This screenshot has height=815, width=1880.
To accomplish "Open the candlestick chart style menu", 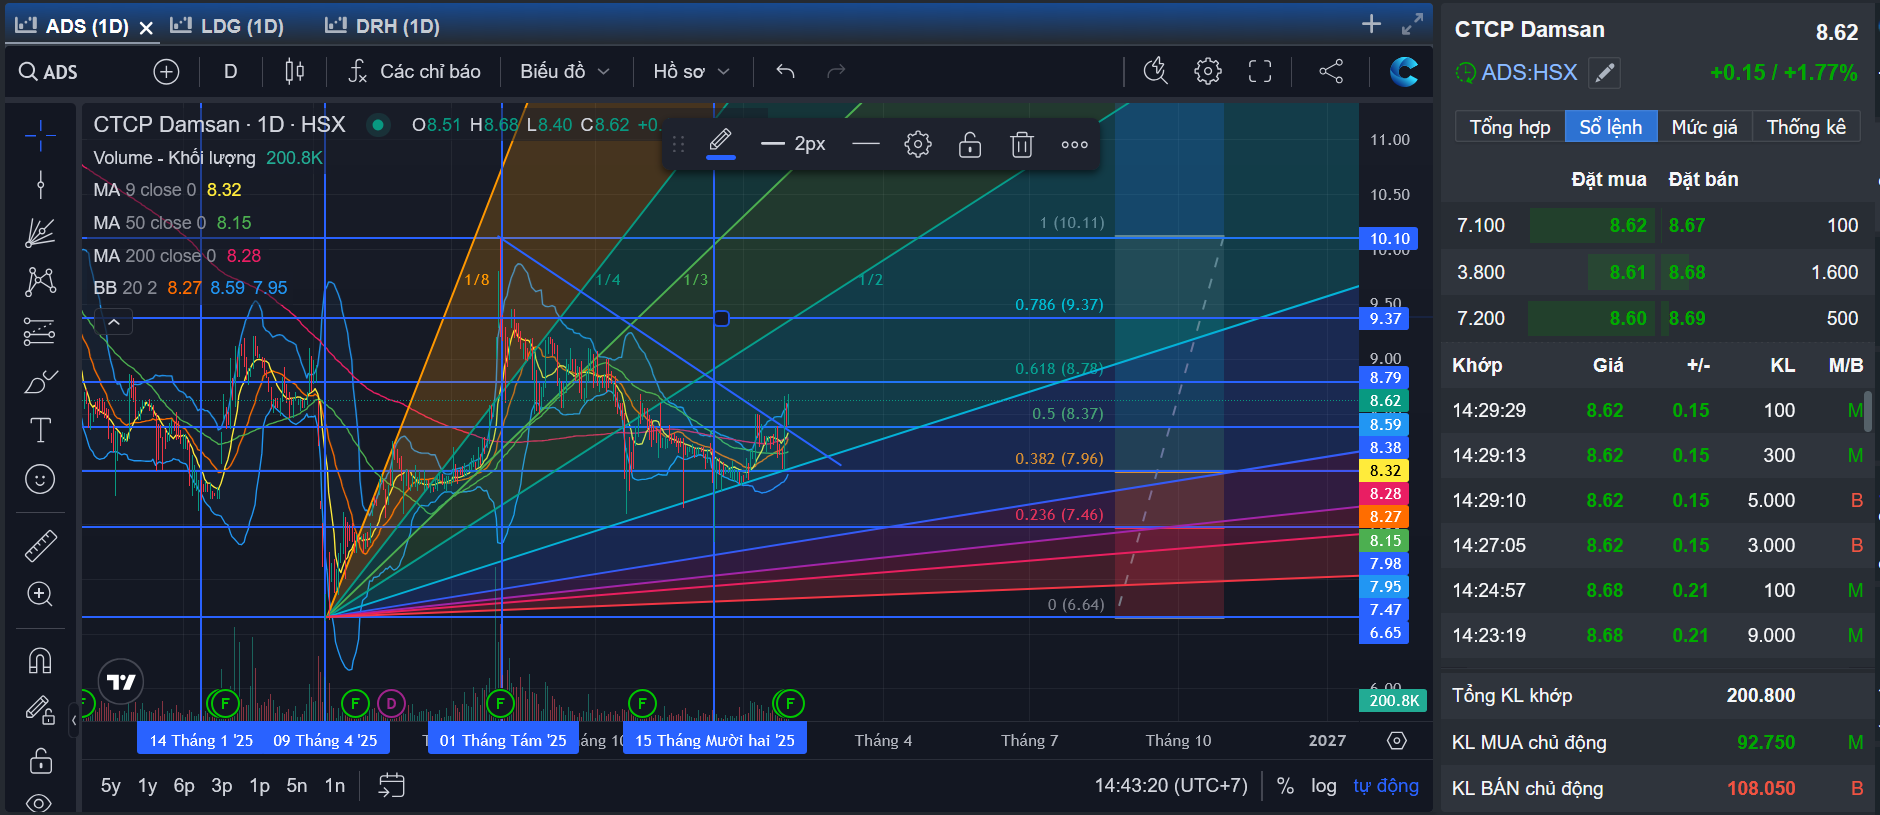I will click(x=294, y=71).
